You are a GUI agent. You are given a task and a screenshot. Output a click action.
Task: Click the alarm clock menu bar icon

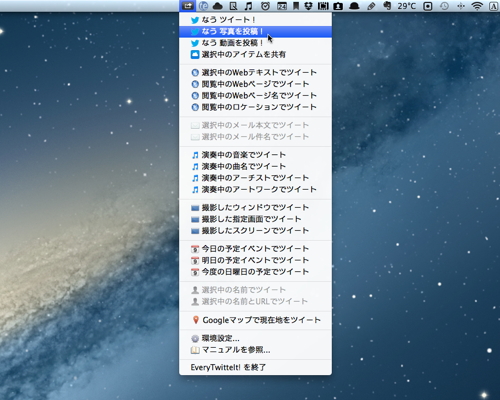tap(265, 6)
